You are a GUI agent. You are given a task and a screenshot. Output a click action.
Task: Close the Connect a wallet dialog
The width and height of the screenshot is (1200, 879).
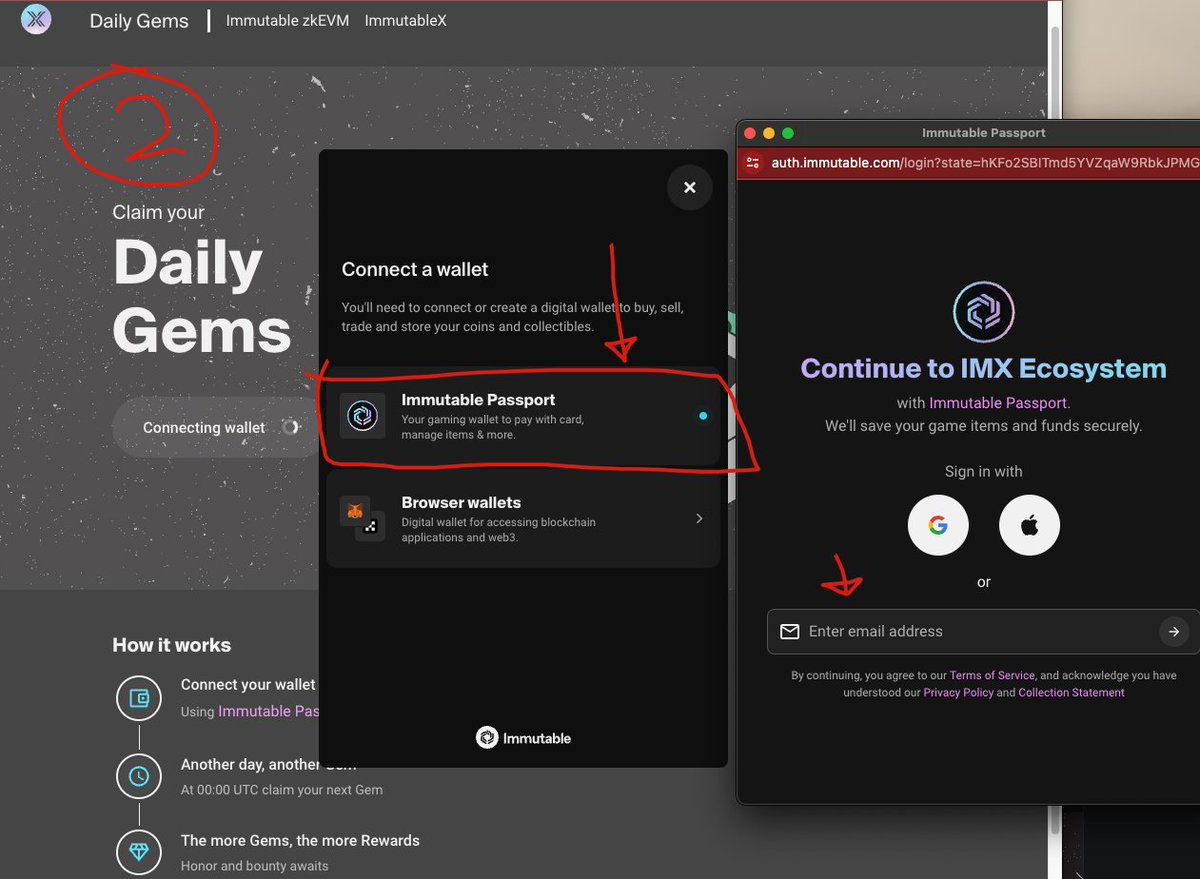[689, 187]
